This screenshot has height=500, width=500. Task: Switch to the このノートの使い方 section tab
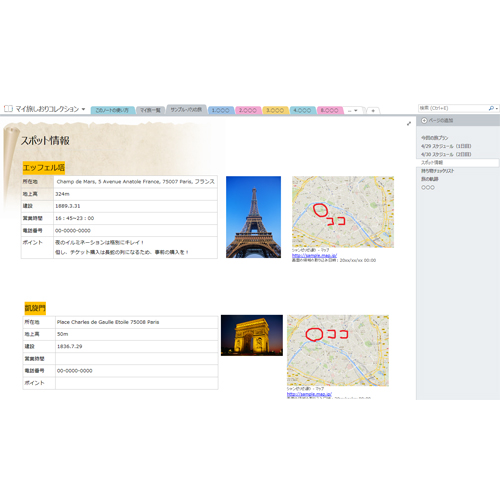pyautogui.click(x=112, y=110)
